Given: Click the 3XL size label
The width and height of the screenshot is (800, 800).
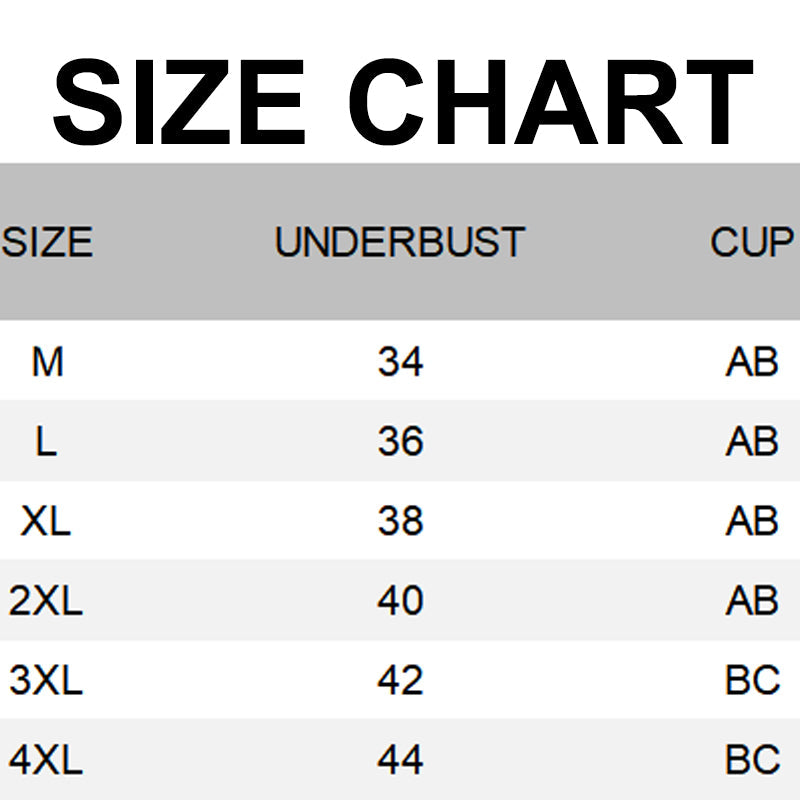Looking at the screenshot, I should coord(46,681).
